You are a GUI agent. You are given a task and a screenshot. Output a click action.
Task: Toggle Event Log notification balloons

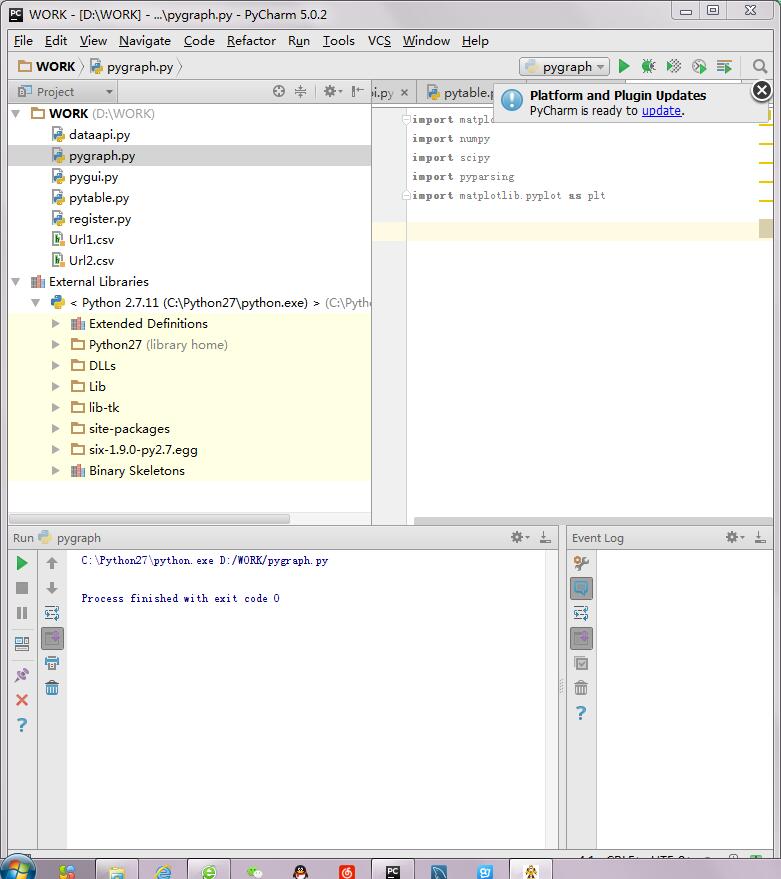click(581, 589)
